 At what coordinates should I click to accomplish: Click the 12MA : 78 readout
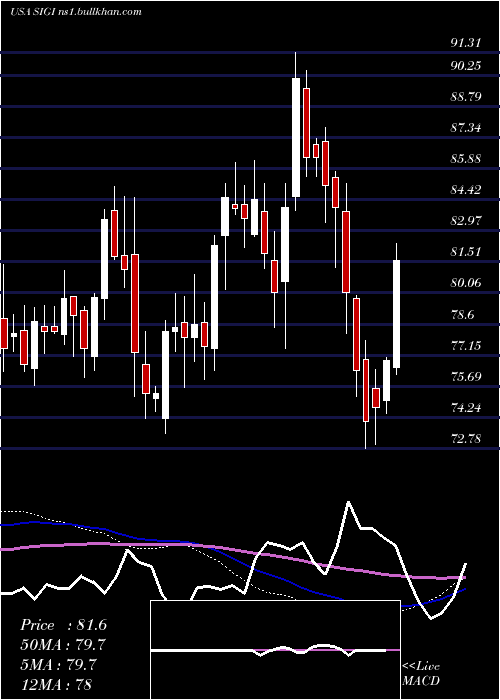(56, 684)
